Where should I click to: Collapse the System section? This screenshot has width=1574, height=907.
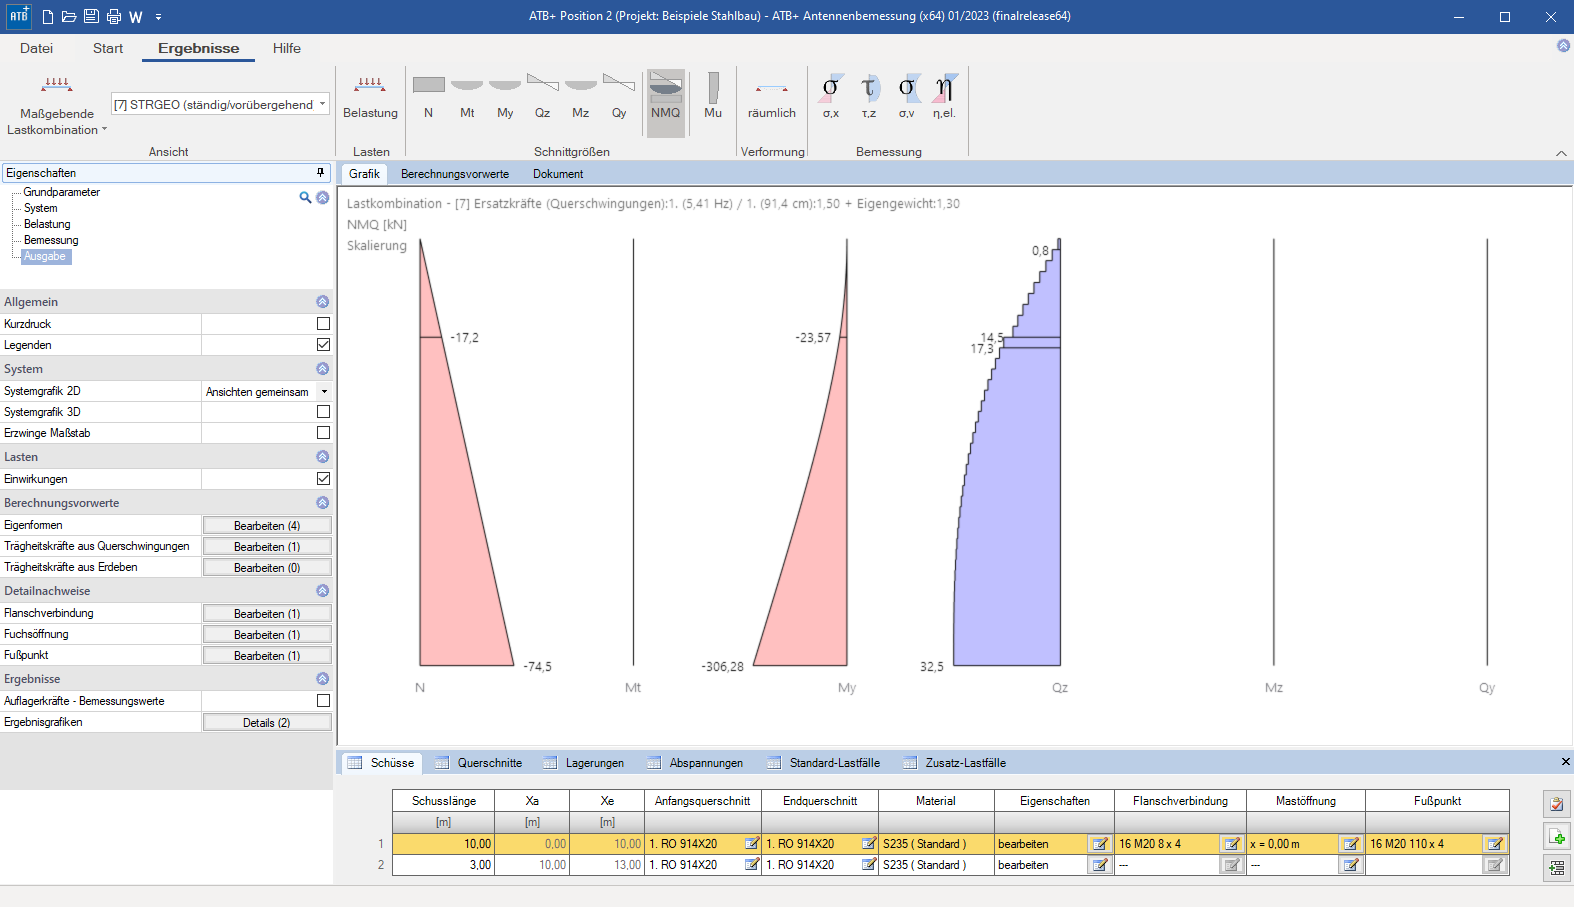point(322,369)
